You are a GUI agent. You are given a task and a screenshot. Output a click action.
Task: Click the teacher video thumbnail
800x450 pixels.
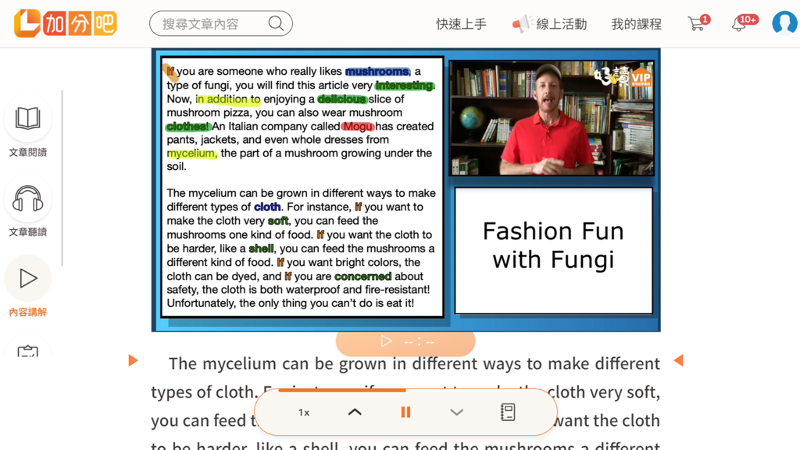pos(552,118)
